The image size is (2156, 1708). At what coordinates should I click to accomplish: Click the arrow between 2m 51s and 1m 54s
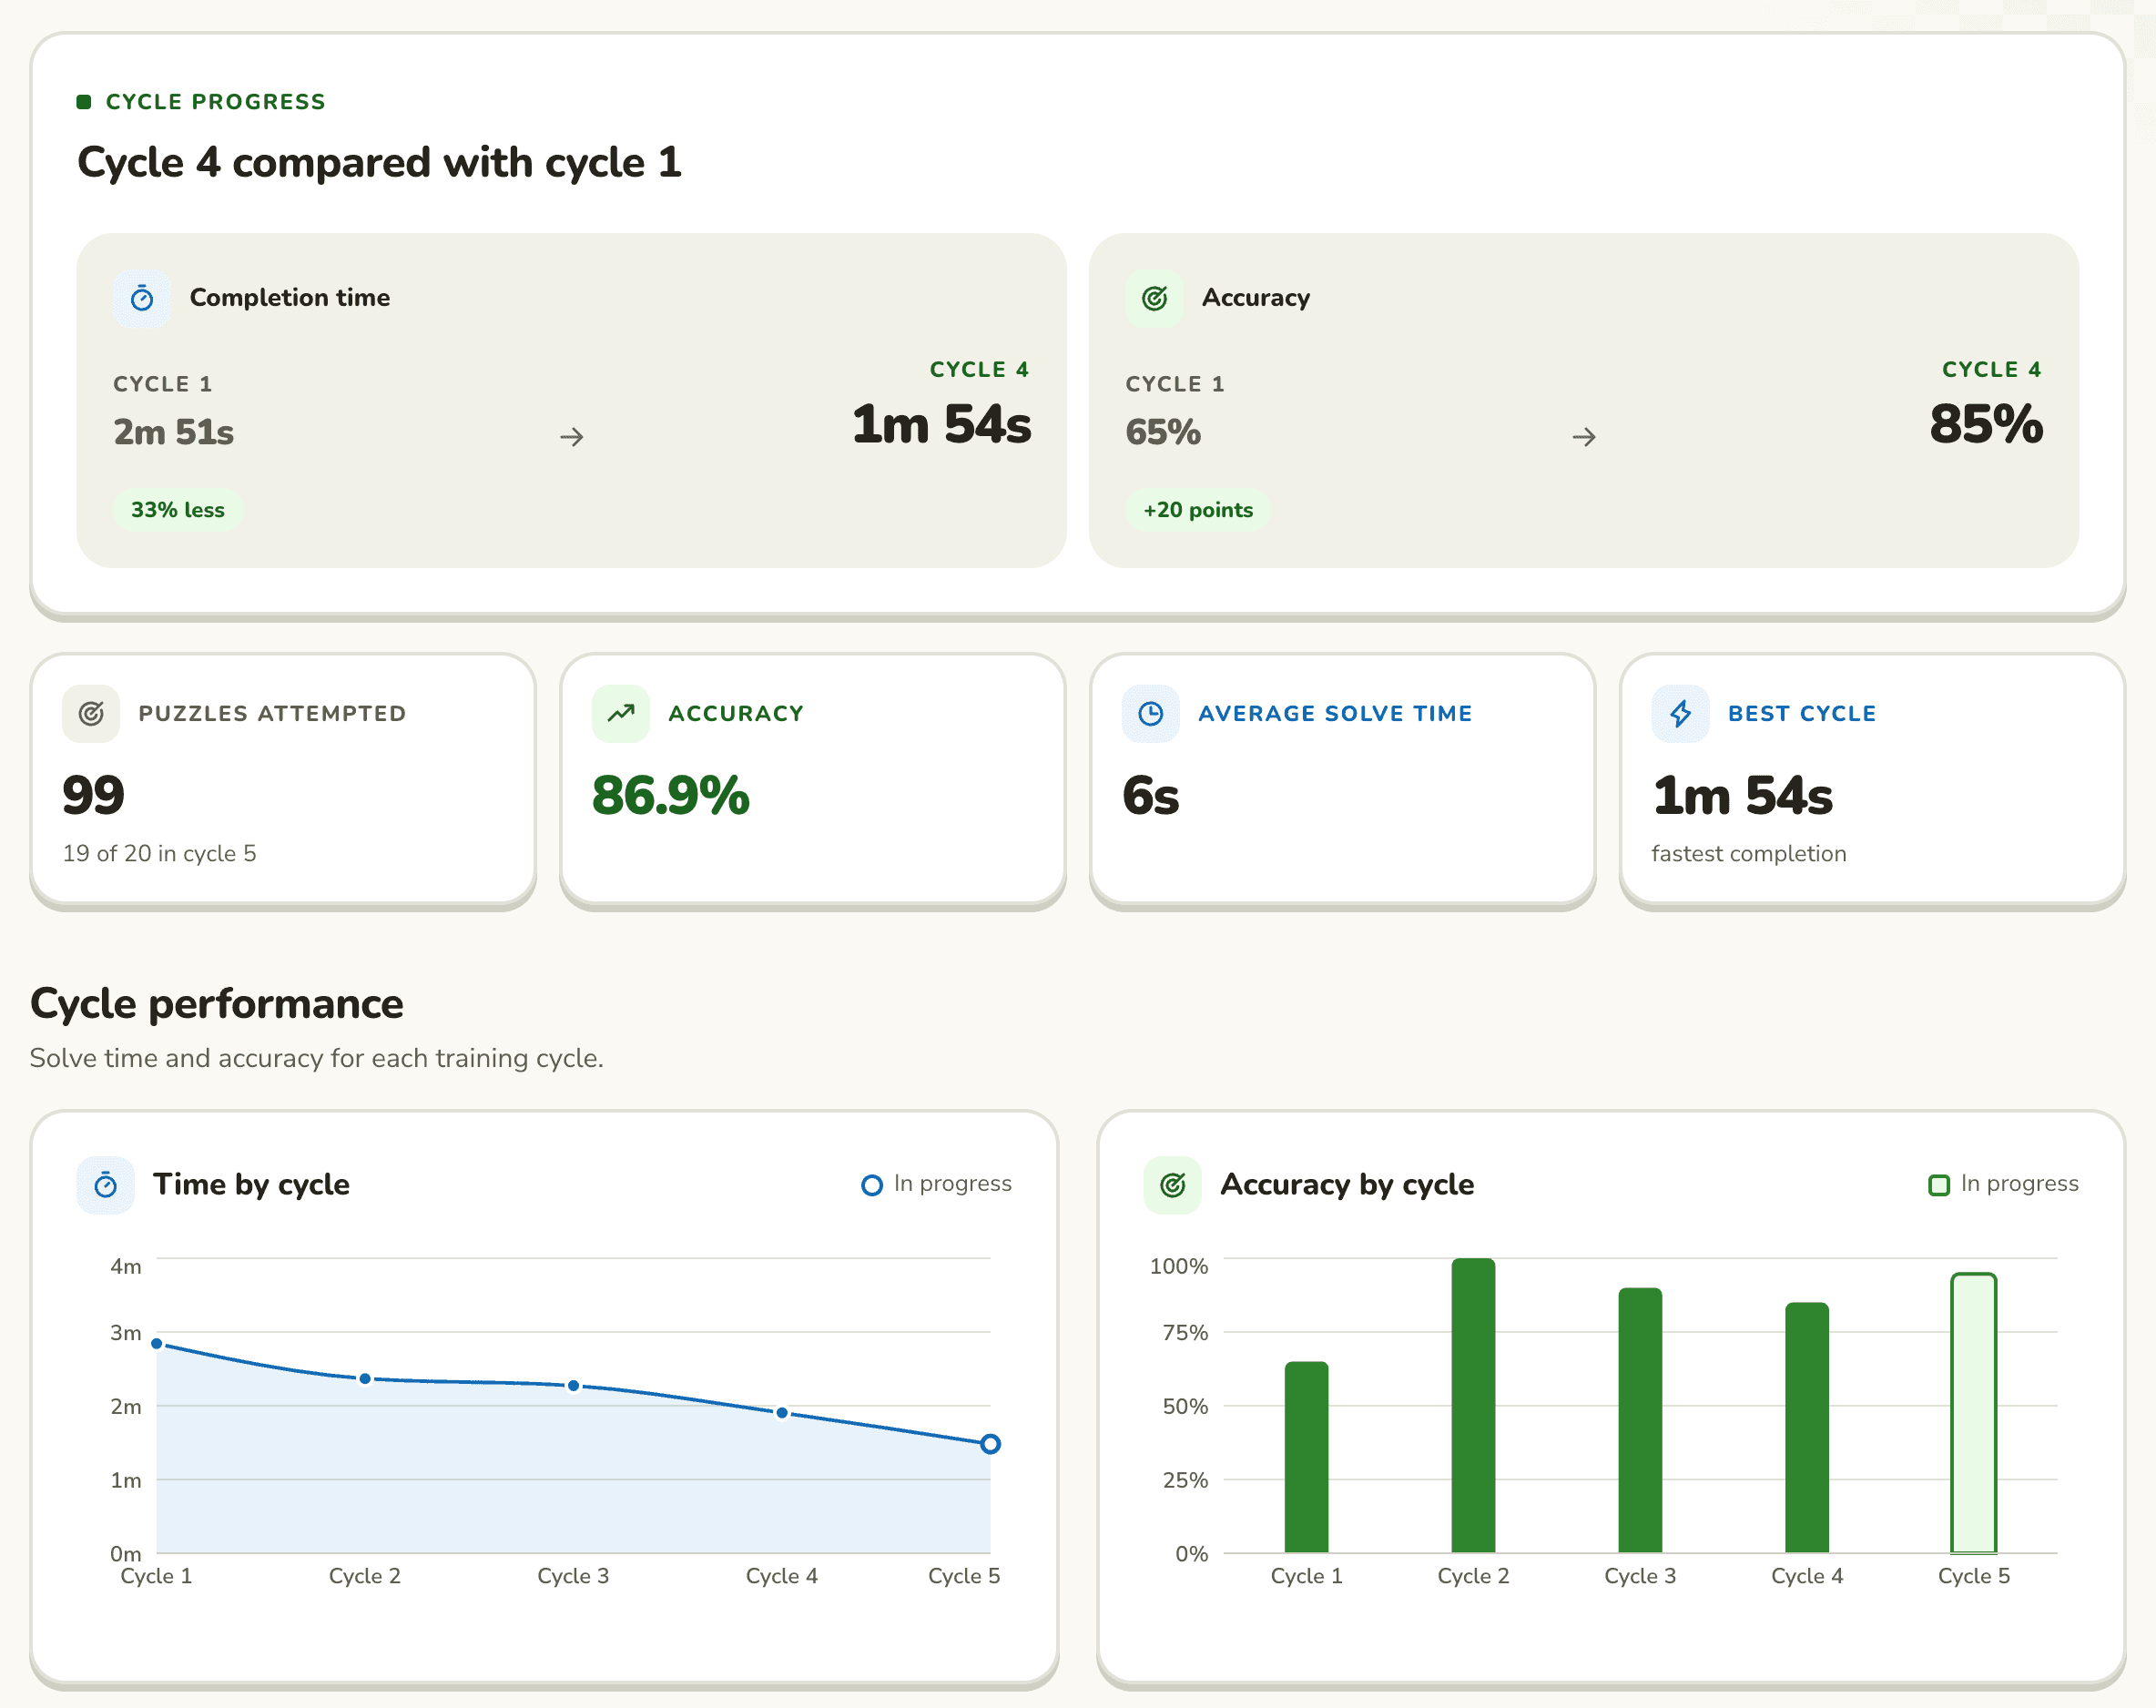coord(572,437)
